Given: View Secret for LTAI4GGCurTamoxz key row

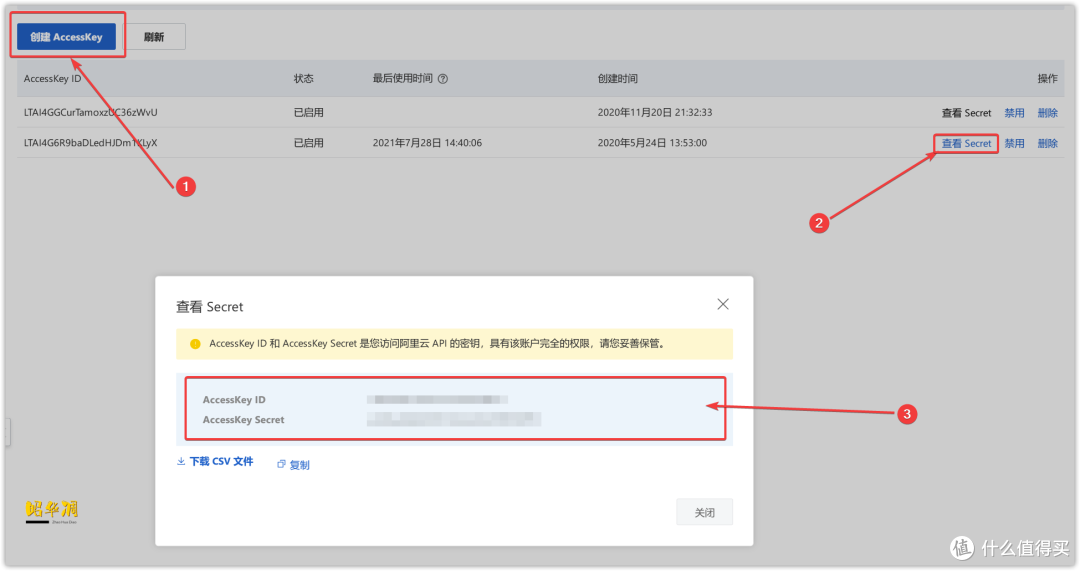Looking at the screenshot, I should click(x=966, y=113).
